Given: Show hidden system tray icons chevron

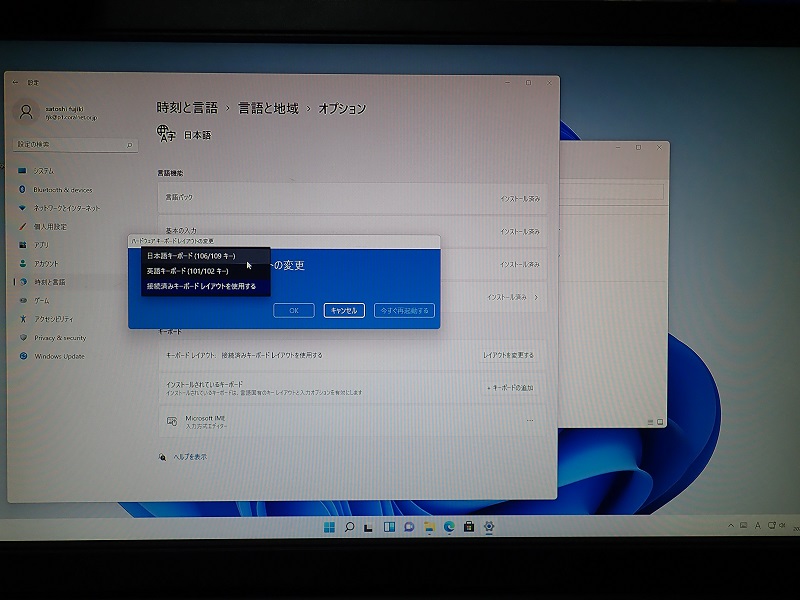Looking at the screenshot, I should 731,526.
